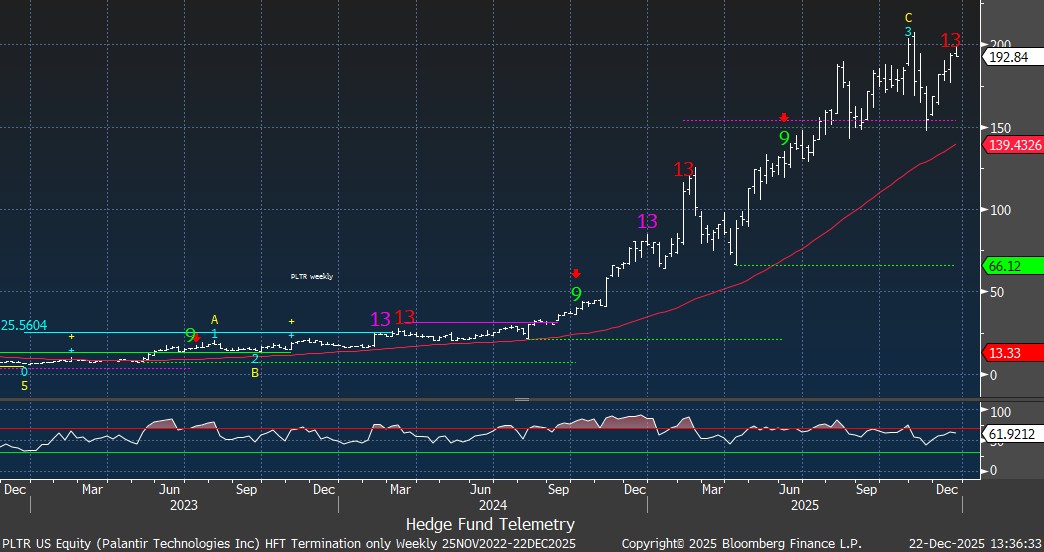Click the magenta 13 signal near March 2024
The image size is (1044, 552).
coord(381,319)
